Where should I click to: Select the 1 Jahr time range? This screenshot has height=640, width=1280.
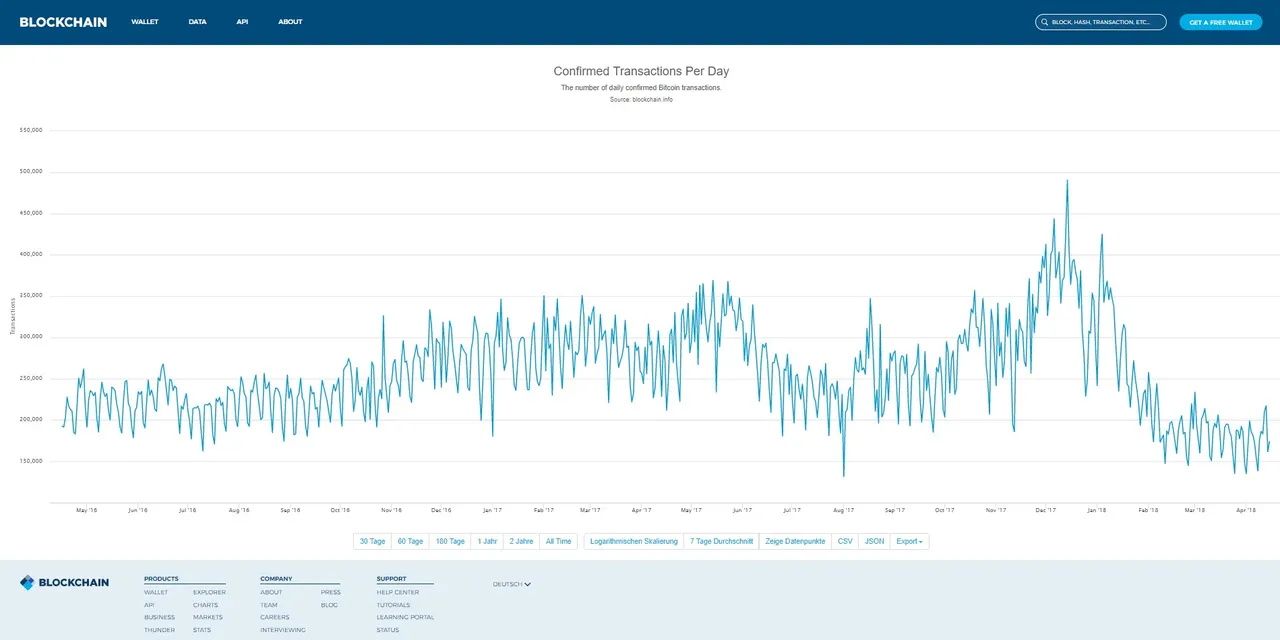[487, 541]
